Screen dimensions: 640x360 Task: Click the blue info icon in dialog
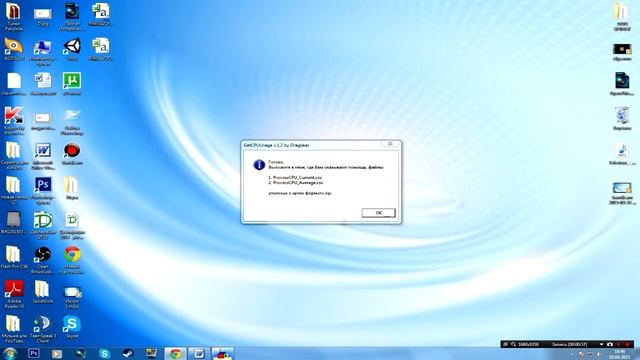pyautogui.click(x=259, y=164)
